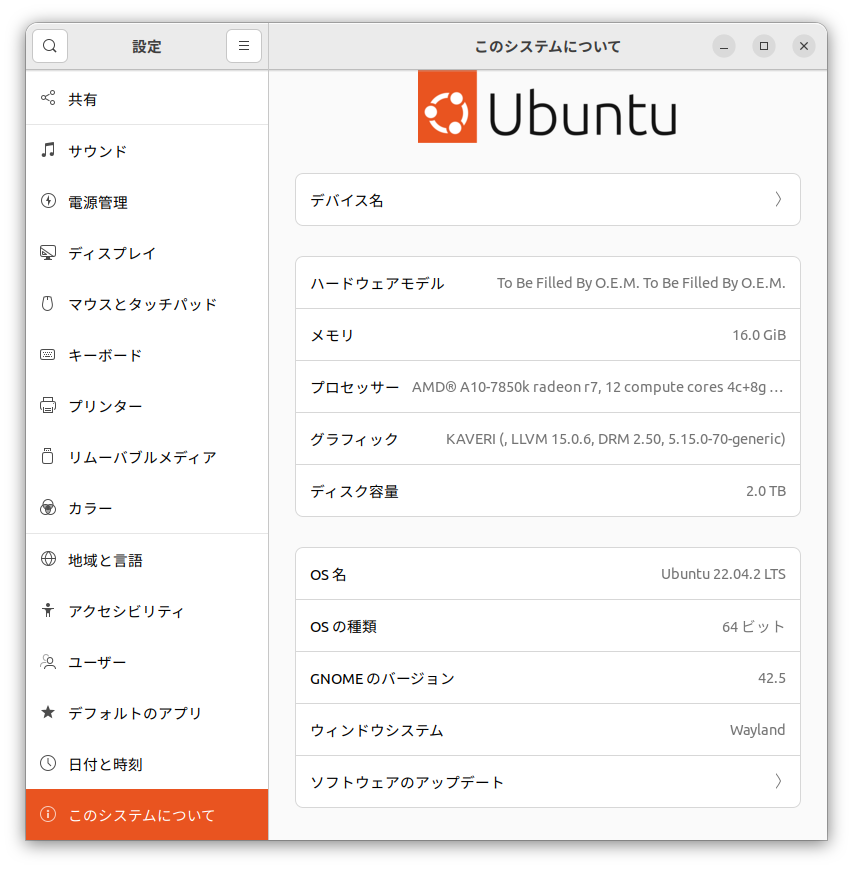853x869 pixels.
Task: Click the 日付と時刻 clock icon
Action: 48,764
